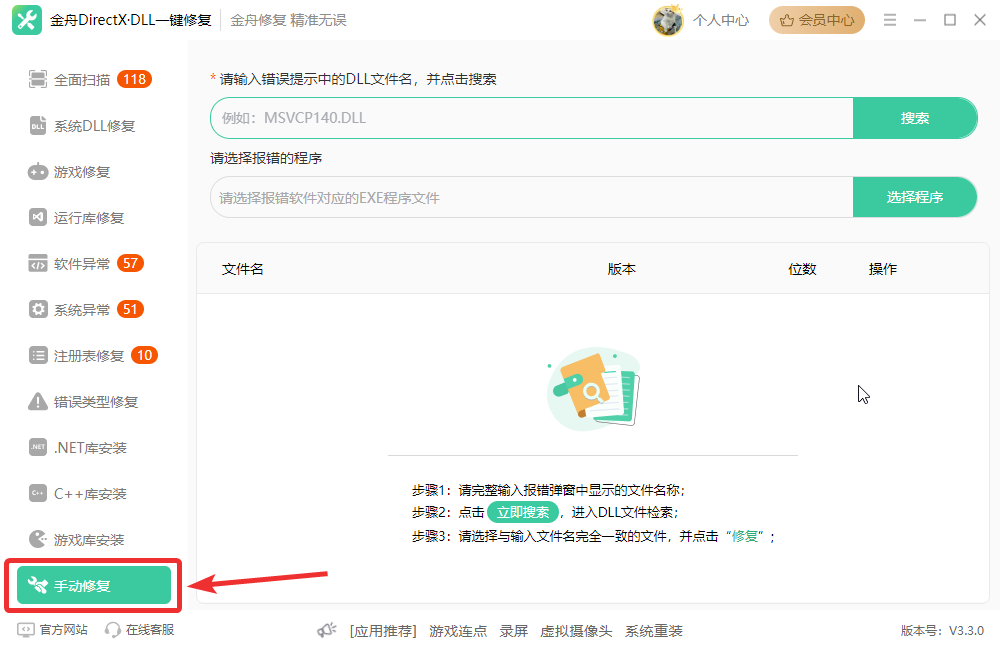Screen dimensions: 1000x650
Task: Click the gamepad icon for game repair
Action: click(38, 172)
